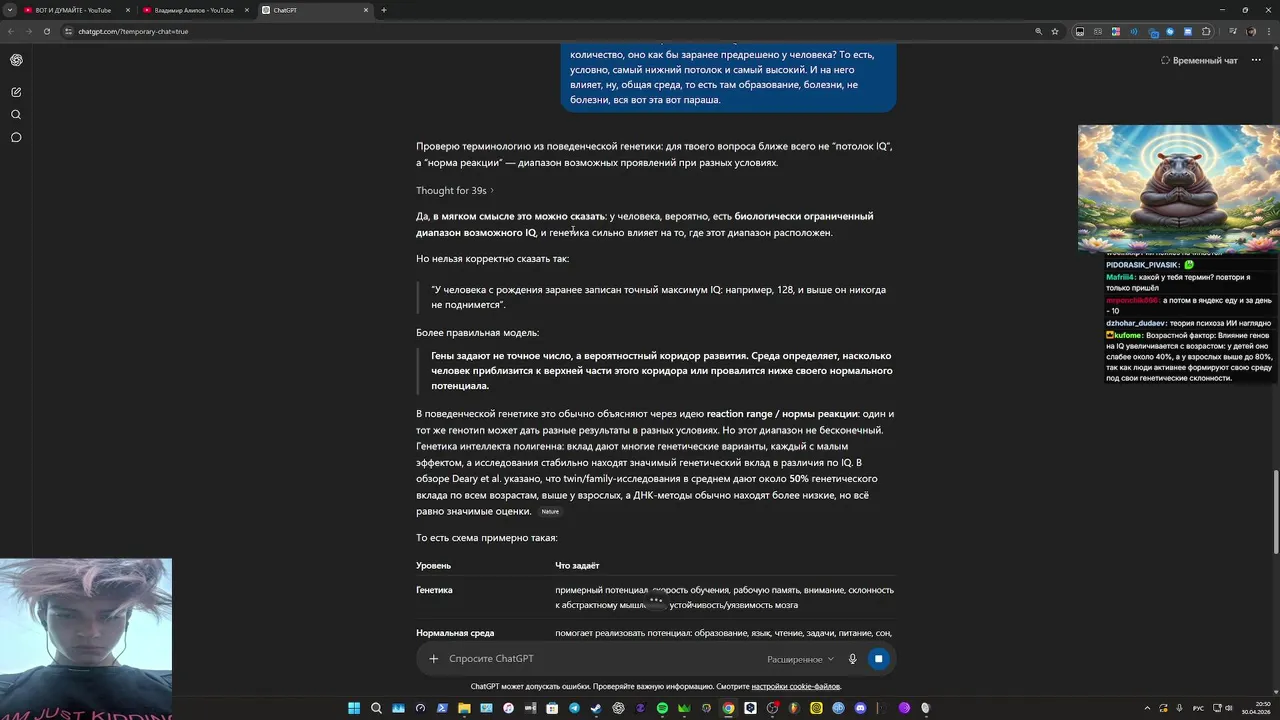Activate voice dictation microphone icon
1280x720 pixels.
(x=853, y=659)
